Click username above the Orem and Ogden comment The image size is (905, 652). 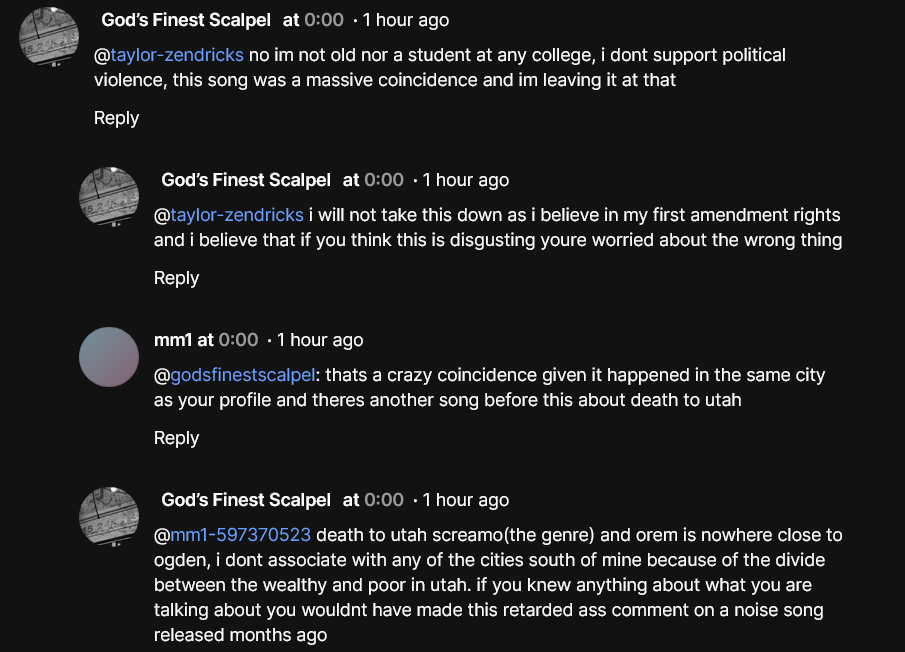246,500
